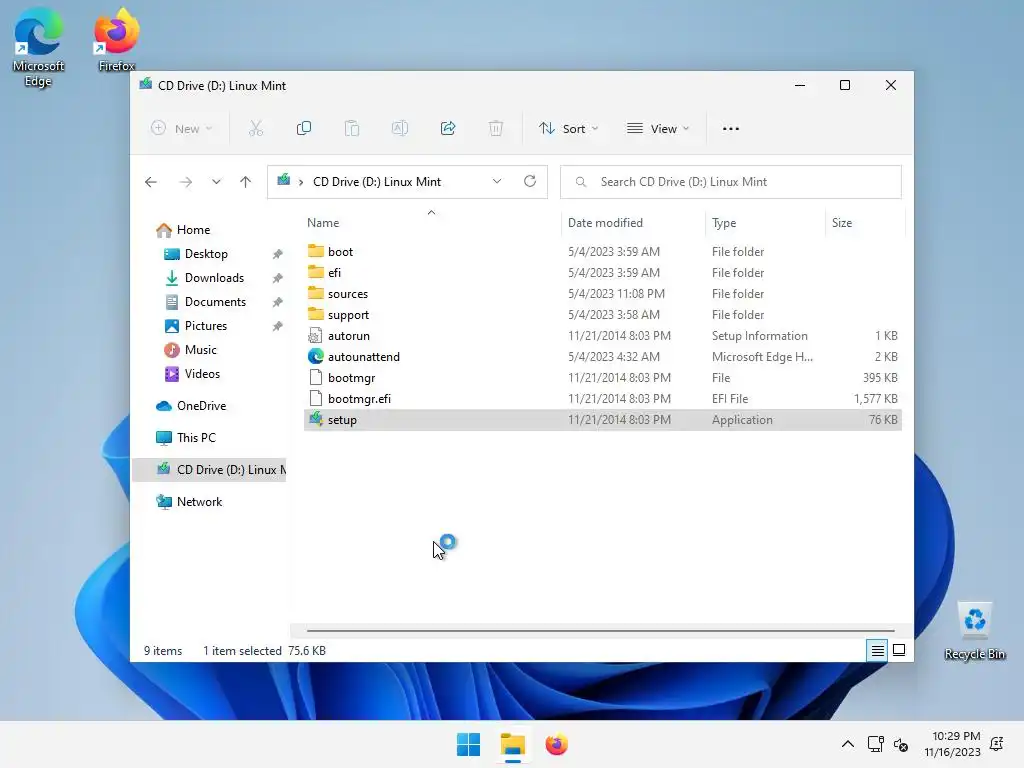This screenshot has height=768, width=1024.
Task: Click the Rename icon in toolbar
Action: [x=400, y=129]
